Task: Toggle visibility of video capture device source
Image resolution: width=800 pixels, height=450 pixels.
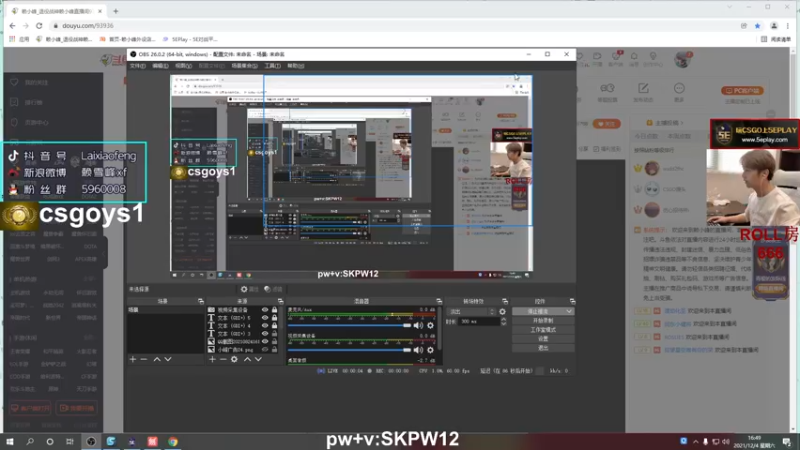Action: click(x=265, y=310)
